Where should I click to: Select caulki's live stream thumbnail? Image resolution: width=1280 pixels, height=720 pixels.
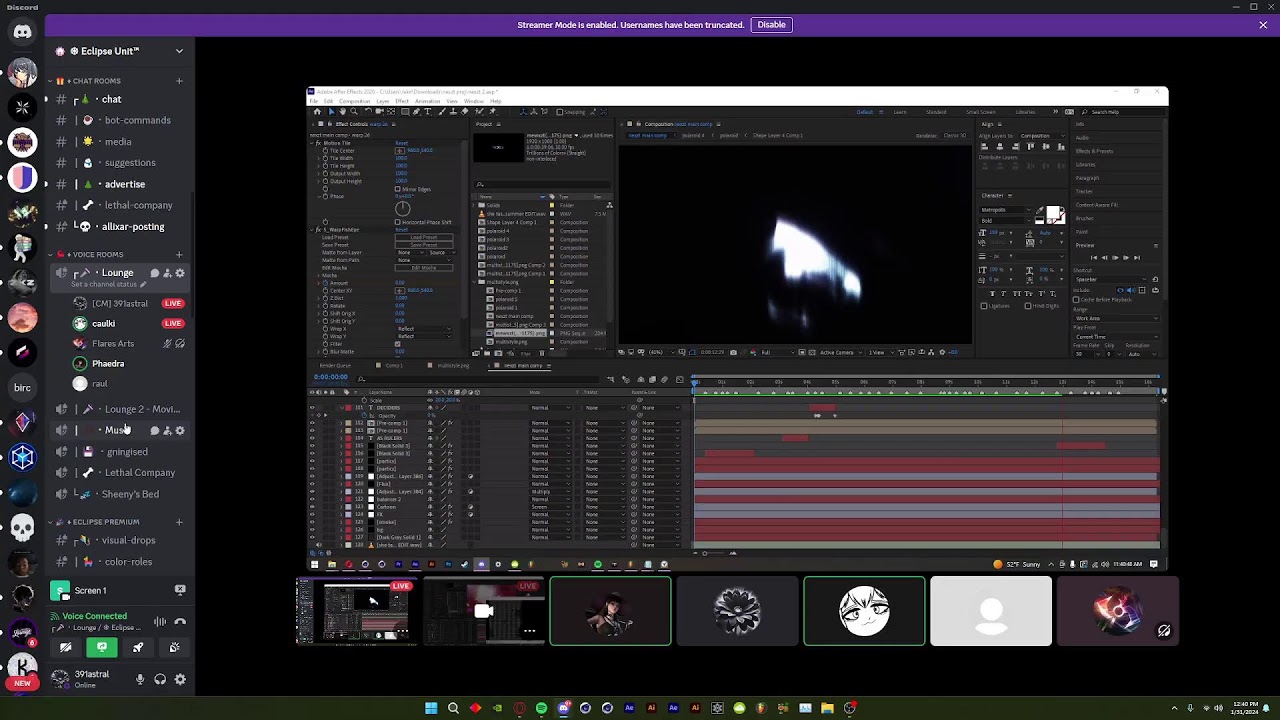pyautogui.click(x=484, y=611)
